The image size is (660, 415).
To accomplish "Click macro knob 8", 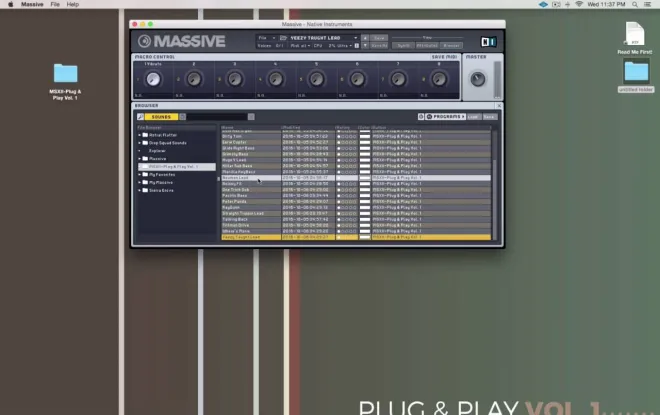I will pos(439,79).
